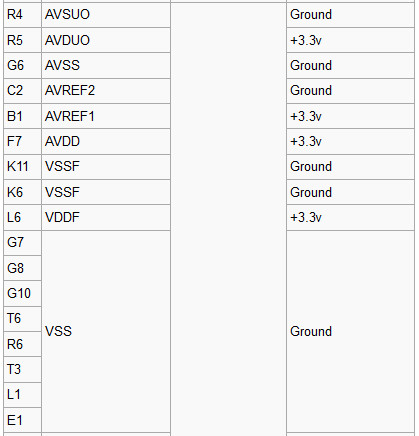Select the AVREF2 cell
419x436 pixels.
point(106,91)
